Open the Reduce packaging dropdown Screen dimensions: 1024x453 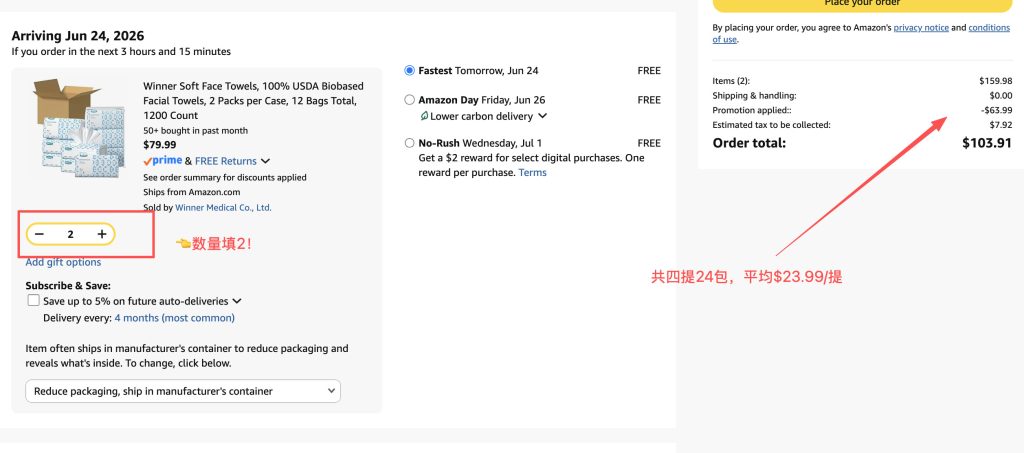pyautogui.click(x=183, y=391)
